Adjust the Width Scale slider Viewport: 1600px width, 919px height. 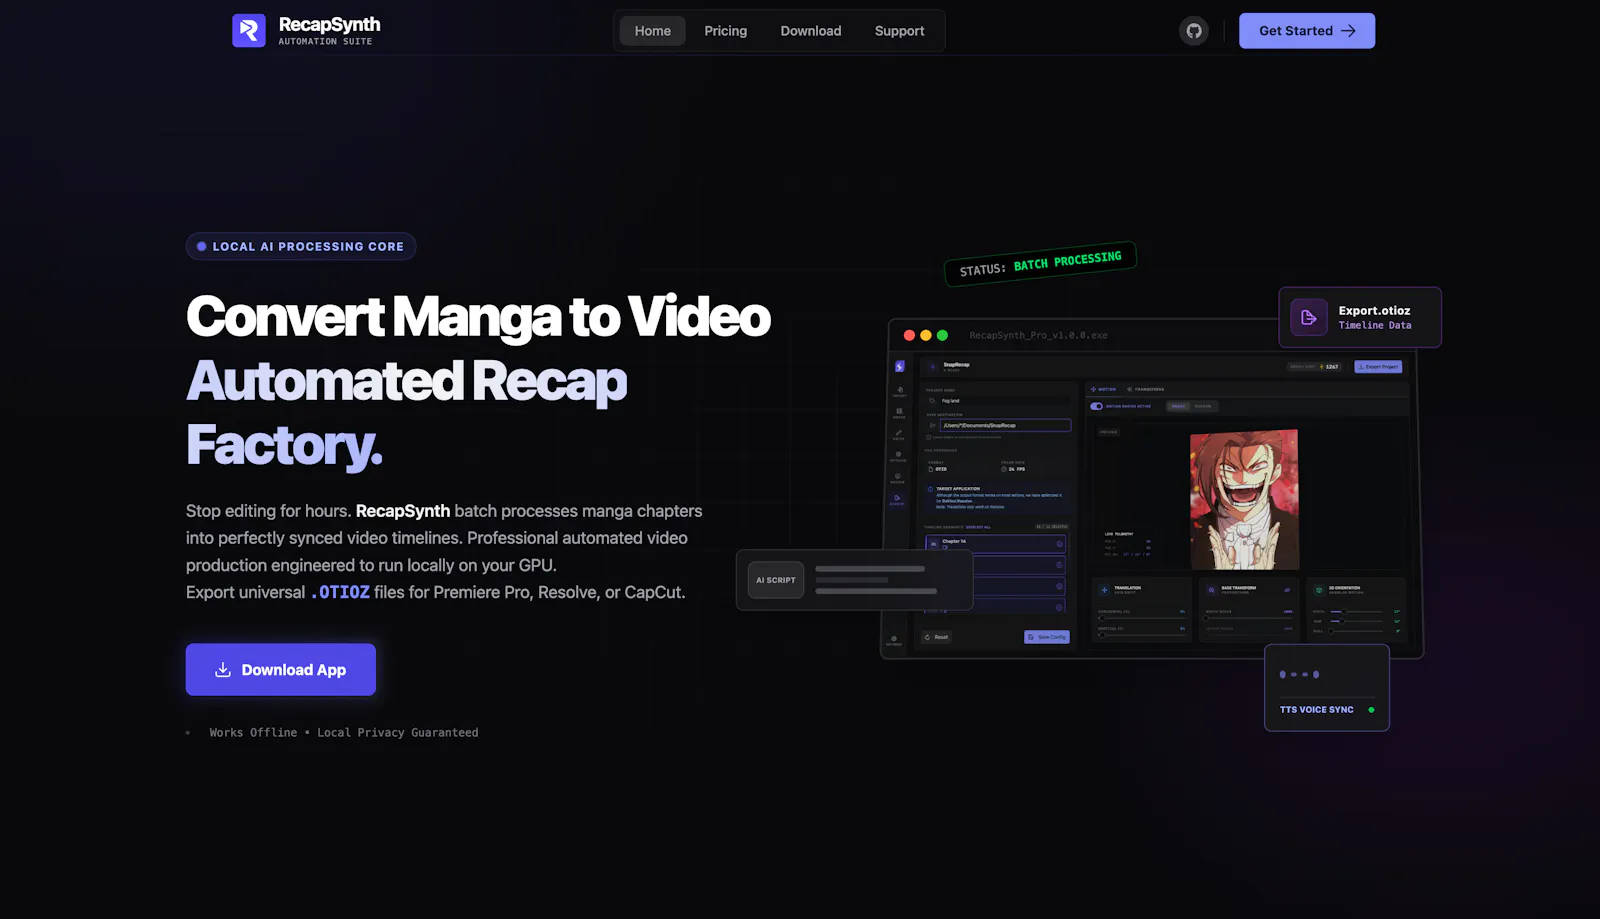coord(1249,618)
